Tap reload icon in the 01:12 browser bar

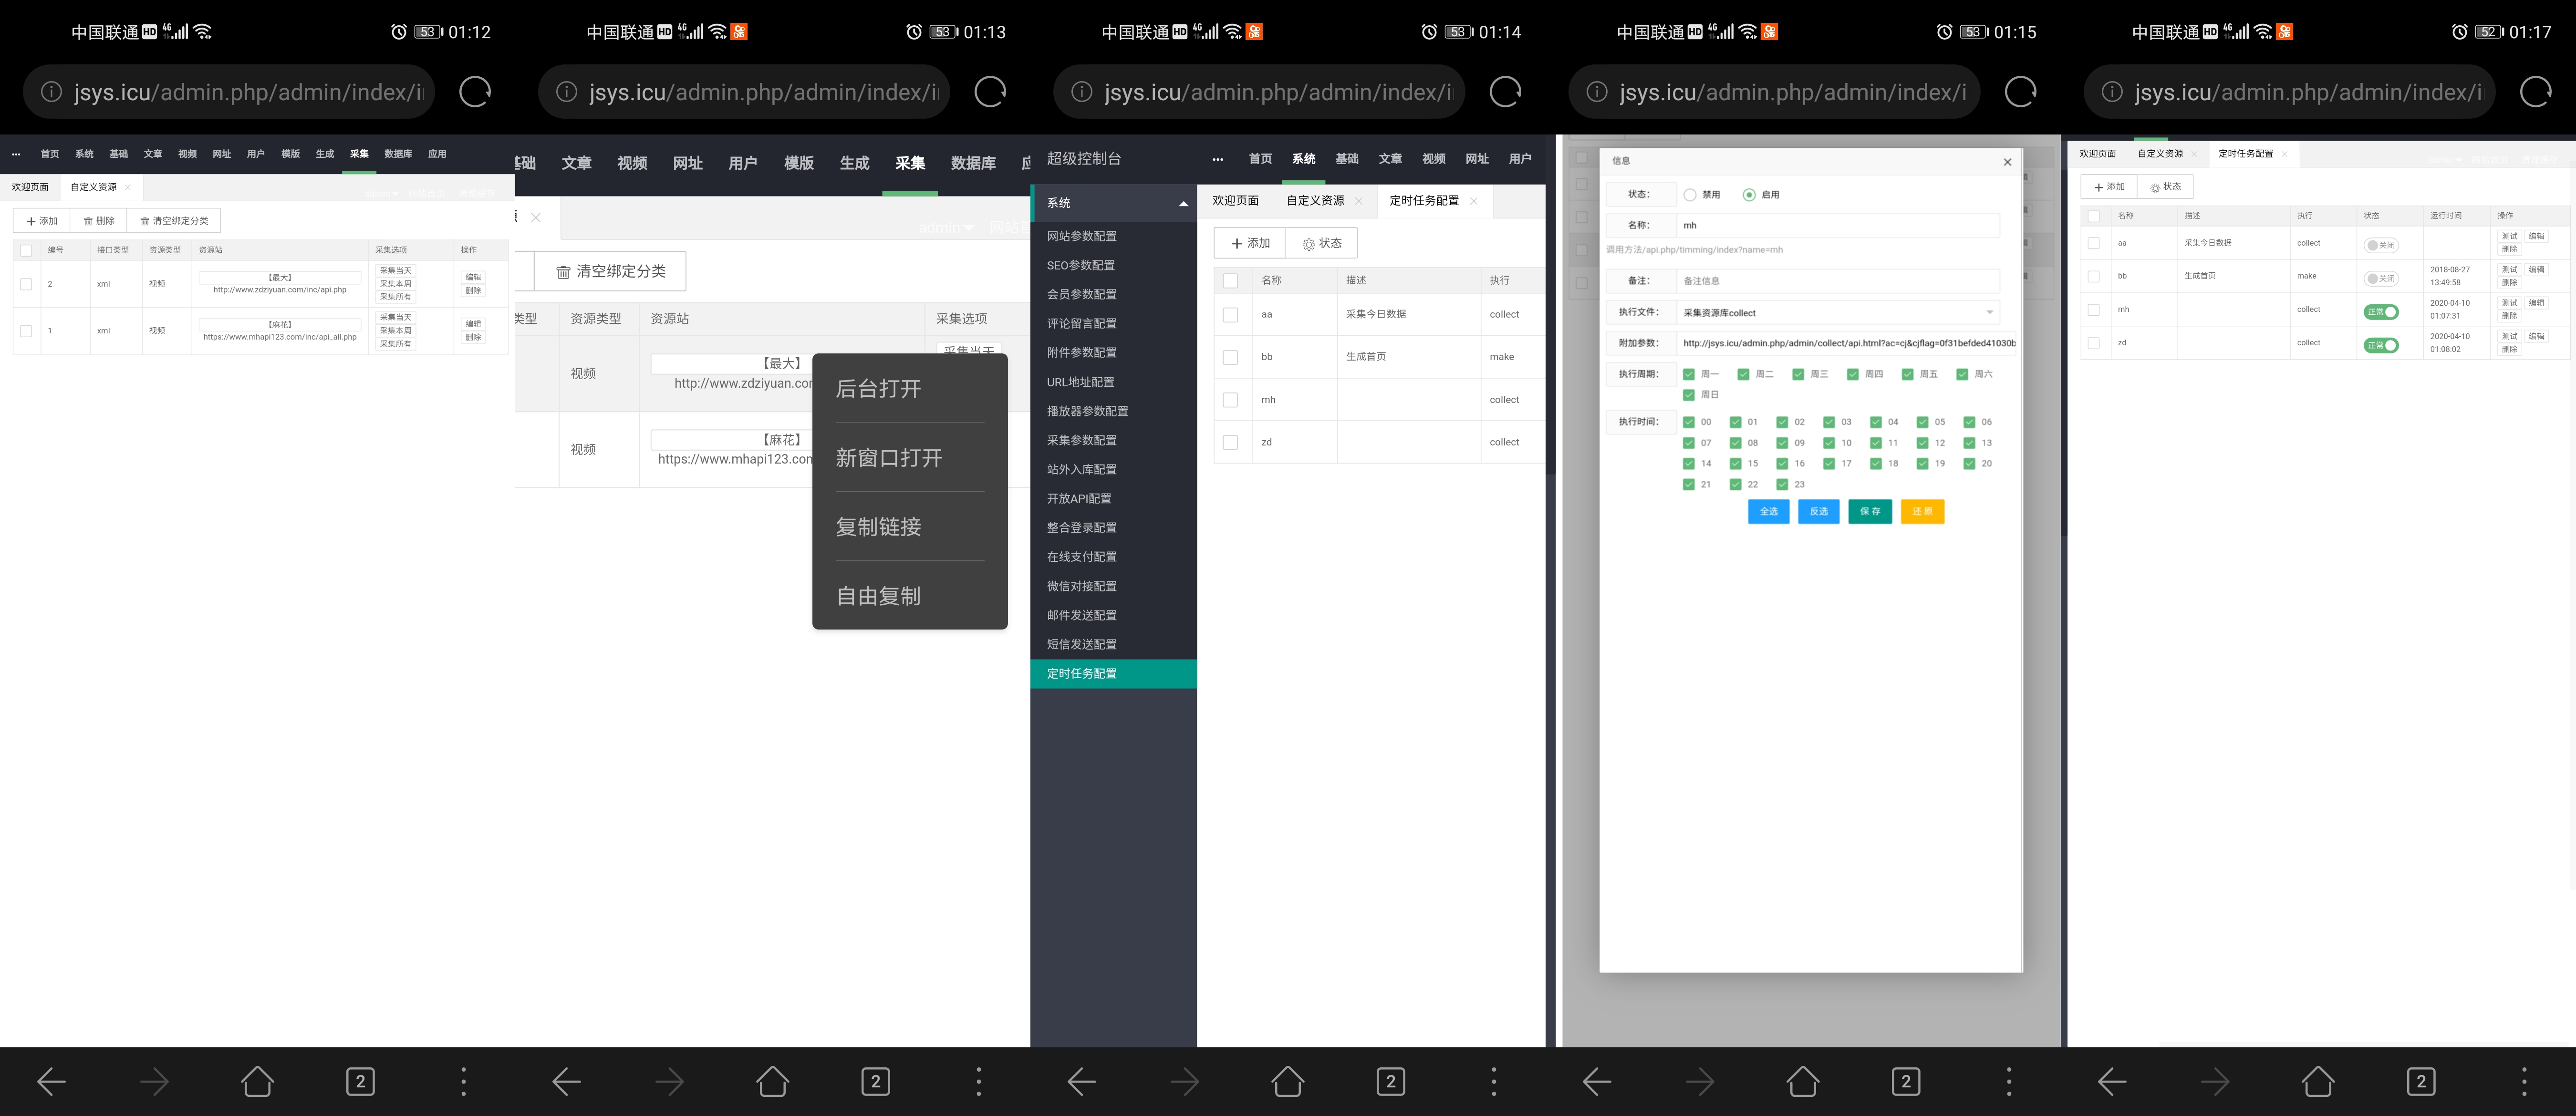475,92
